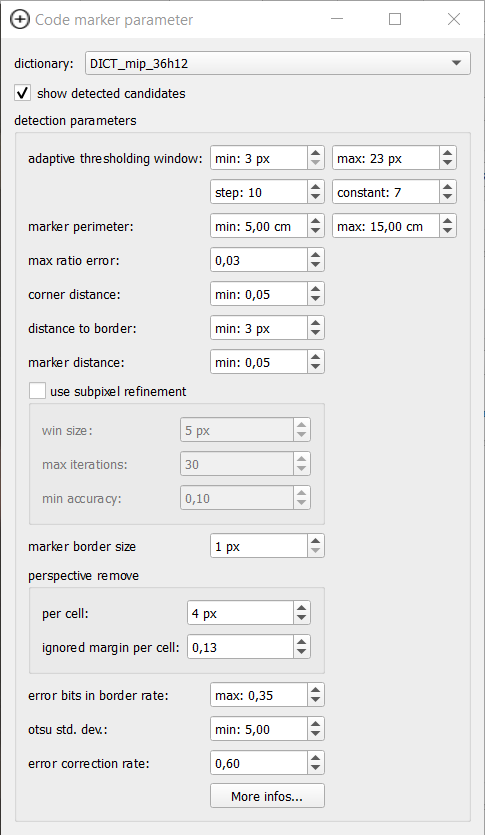Increase adaptive thresholding min window value

point(316,153)
